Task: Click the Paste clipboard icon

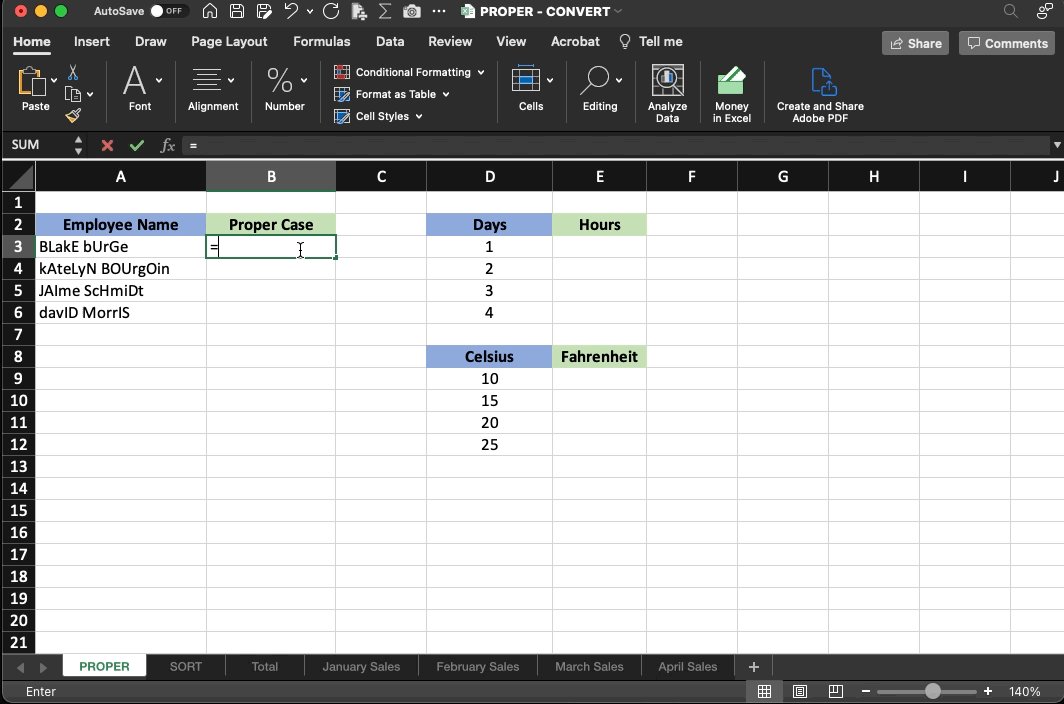Action: click(x=31, y=81)
